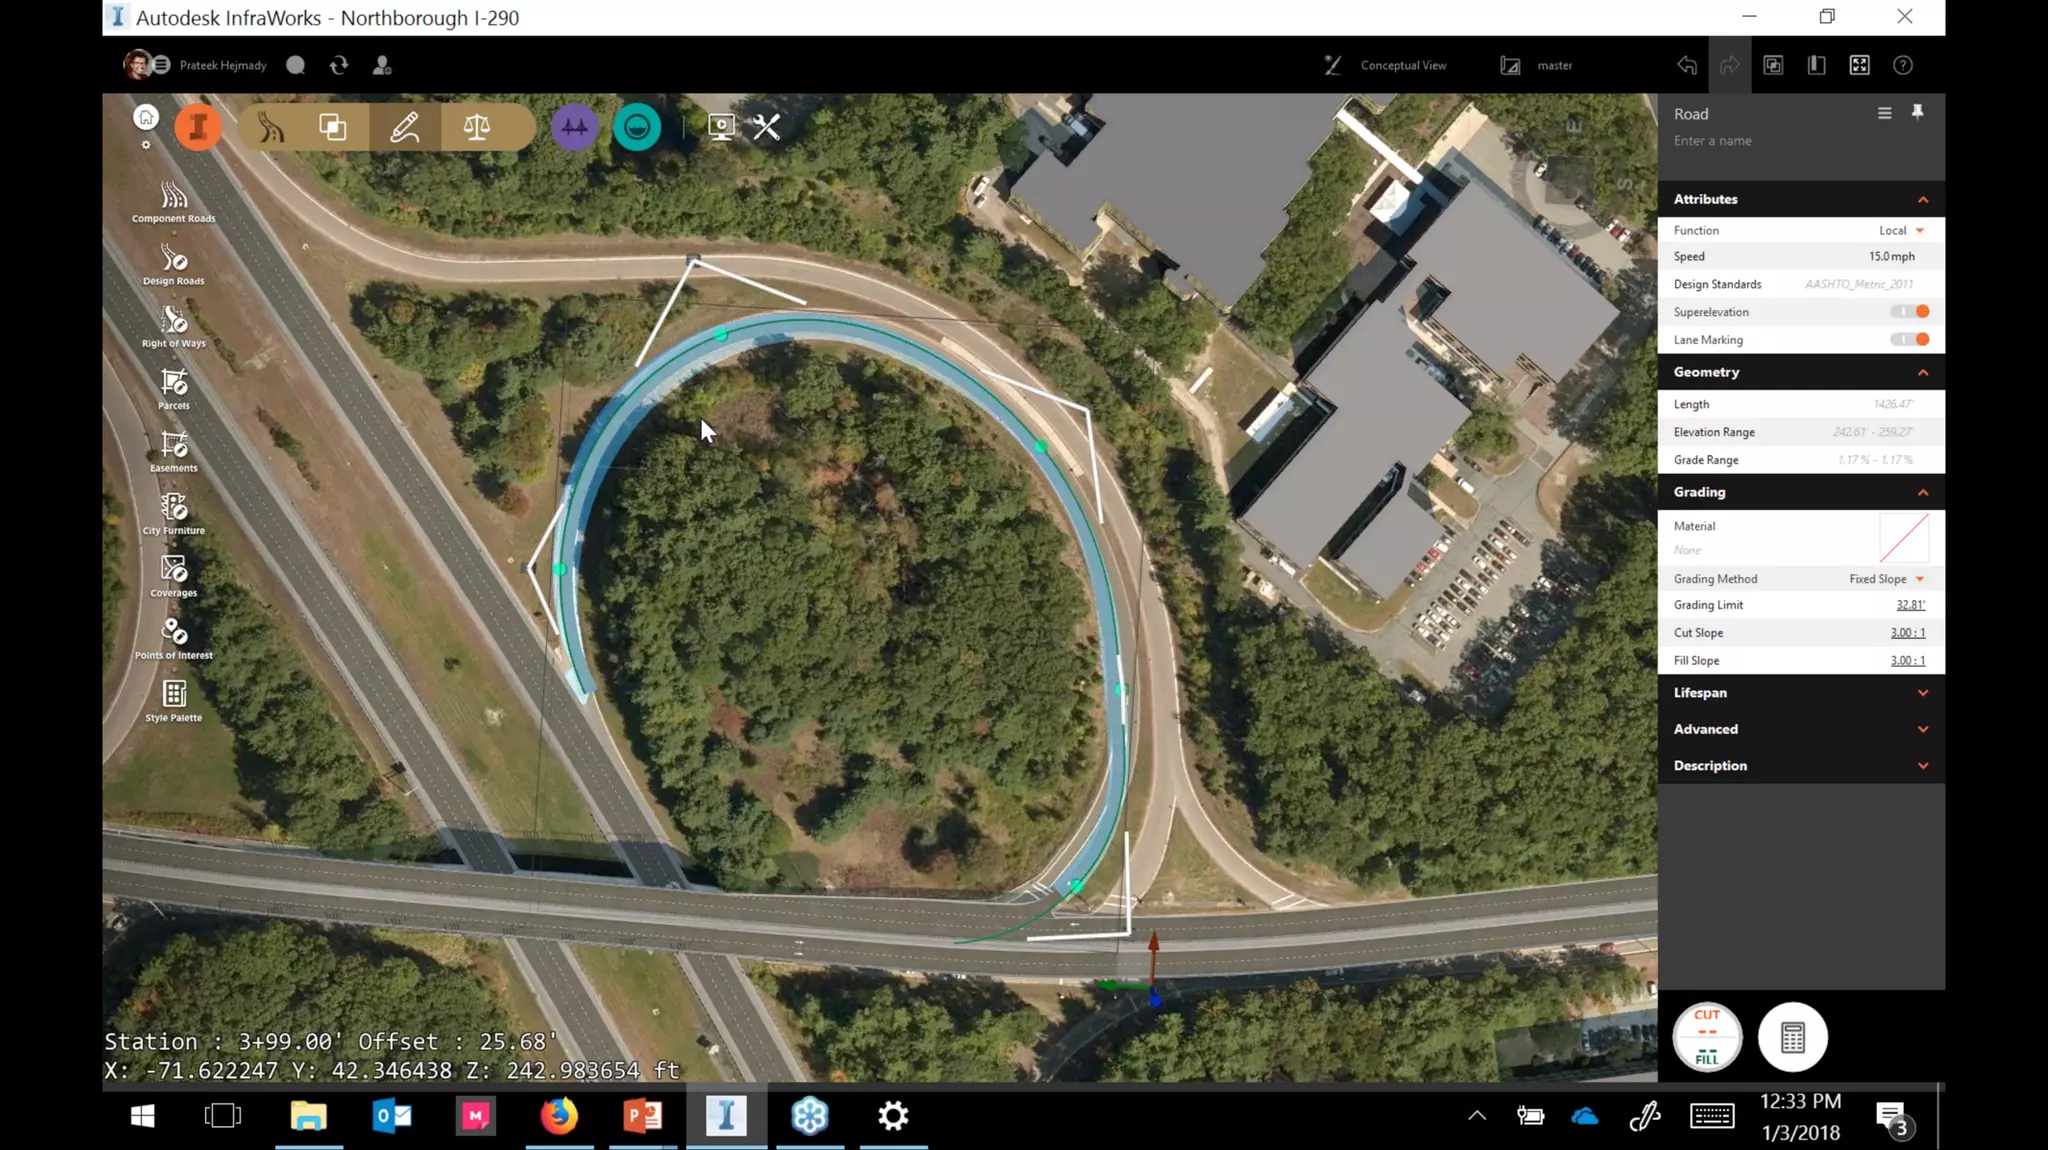Select the pencil edit tool
The width and height of the screenshot is (2048, 1150).
[405, 127]
